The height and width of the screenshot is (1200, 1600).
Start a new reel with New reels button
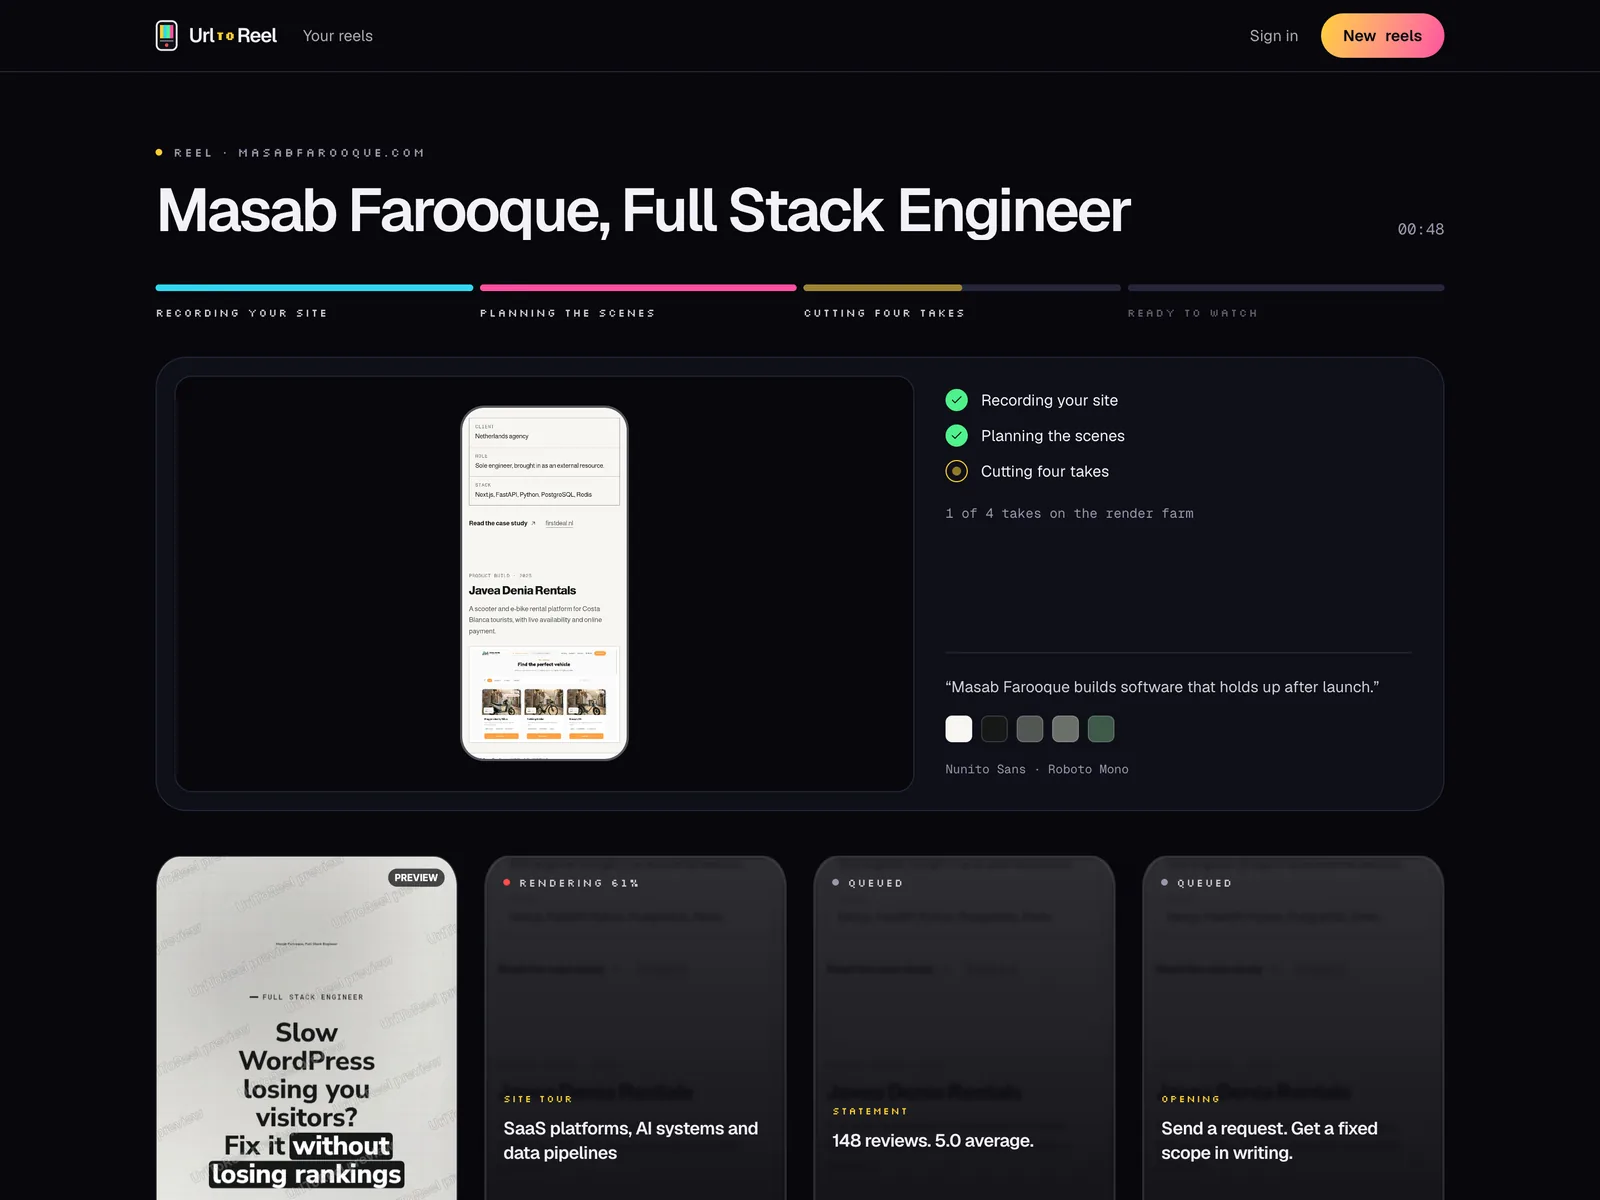1382,36
